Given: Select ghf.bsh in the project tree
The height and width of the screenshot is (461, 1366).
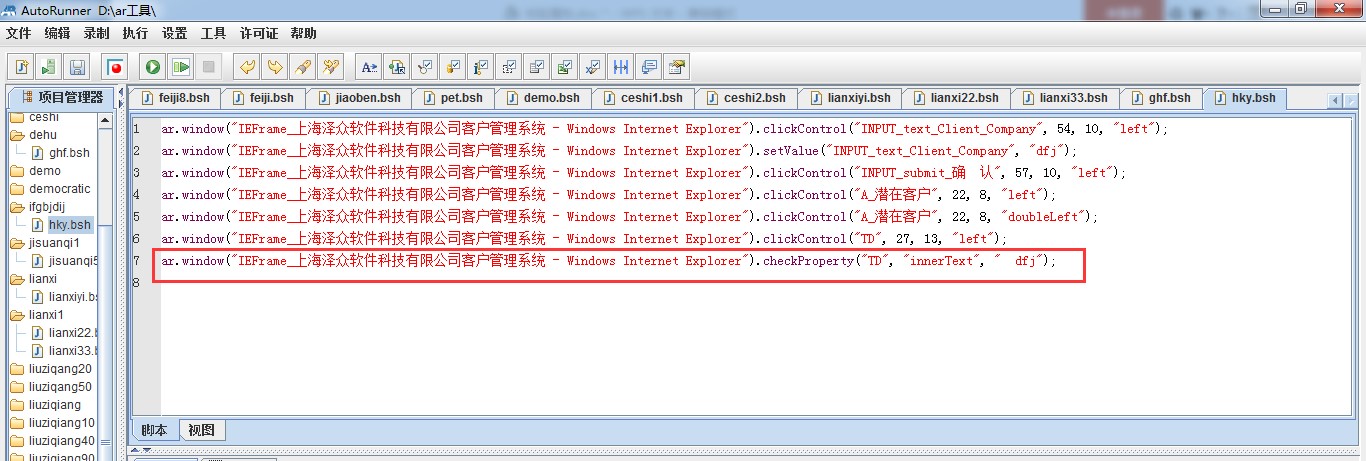Looking at the screenshot, I should pyautogui.click(x=68, y=153).
